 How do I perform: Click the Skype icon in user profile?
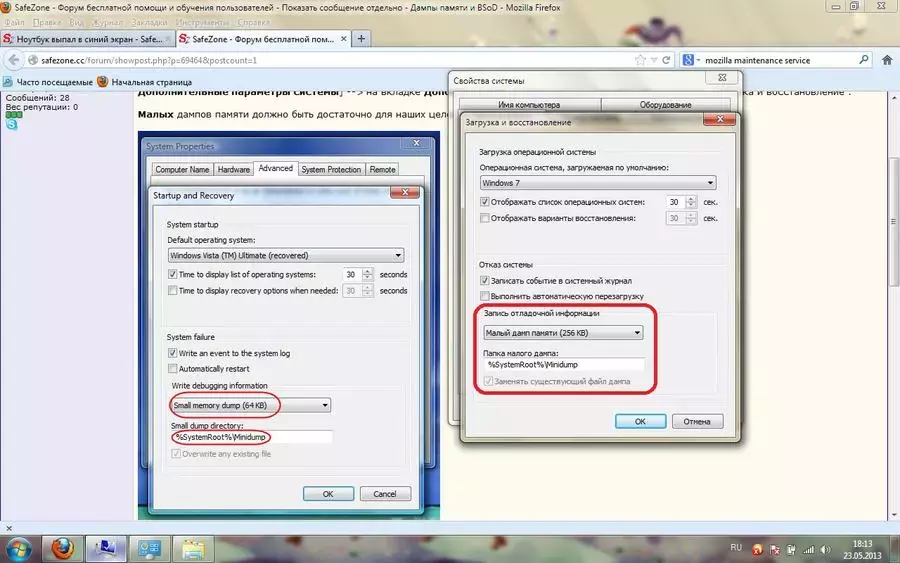tap(11, 124)
